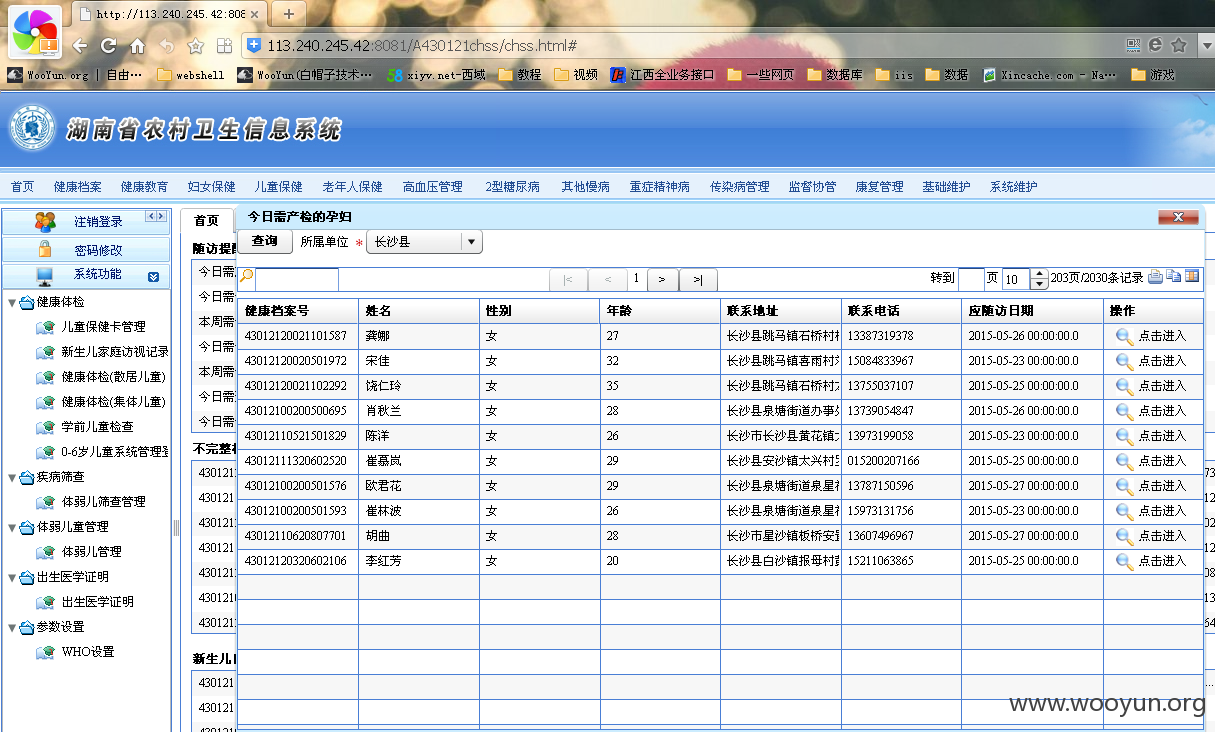1215x732 pixels.
Task: Click the column layout icon in grid toolbar
Action: tap(1192, 277)
